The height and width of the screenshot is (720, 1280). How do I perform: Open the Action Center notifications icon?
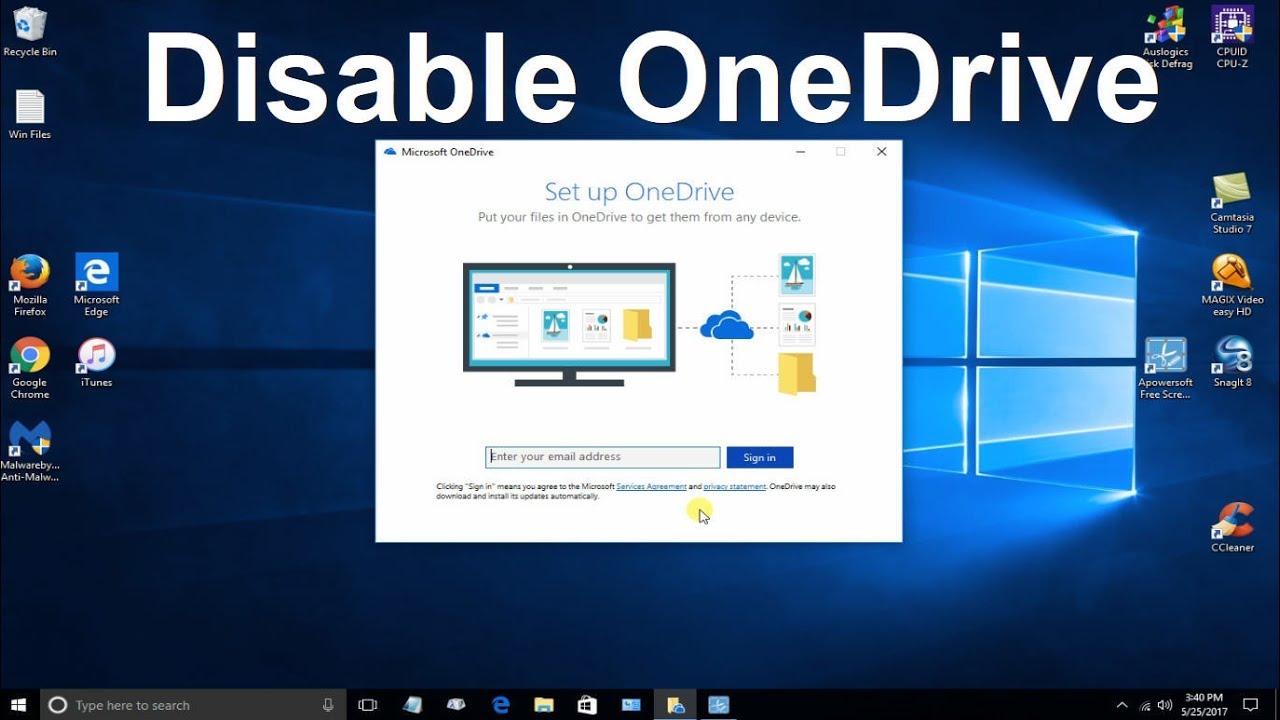(x=1250, y=705)
